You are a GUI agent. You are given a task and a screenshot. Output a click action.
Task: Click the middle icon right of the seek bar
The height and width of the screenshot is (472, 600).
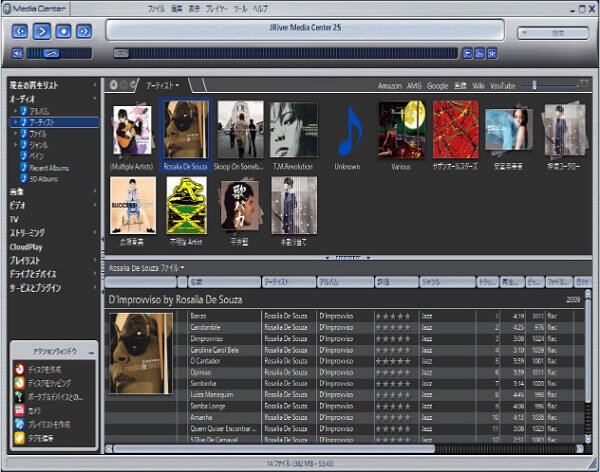[x=480, y=54]
